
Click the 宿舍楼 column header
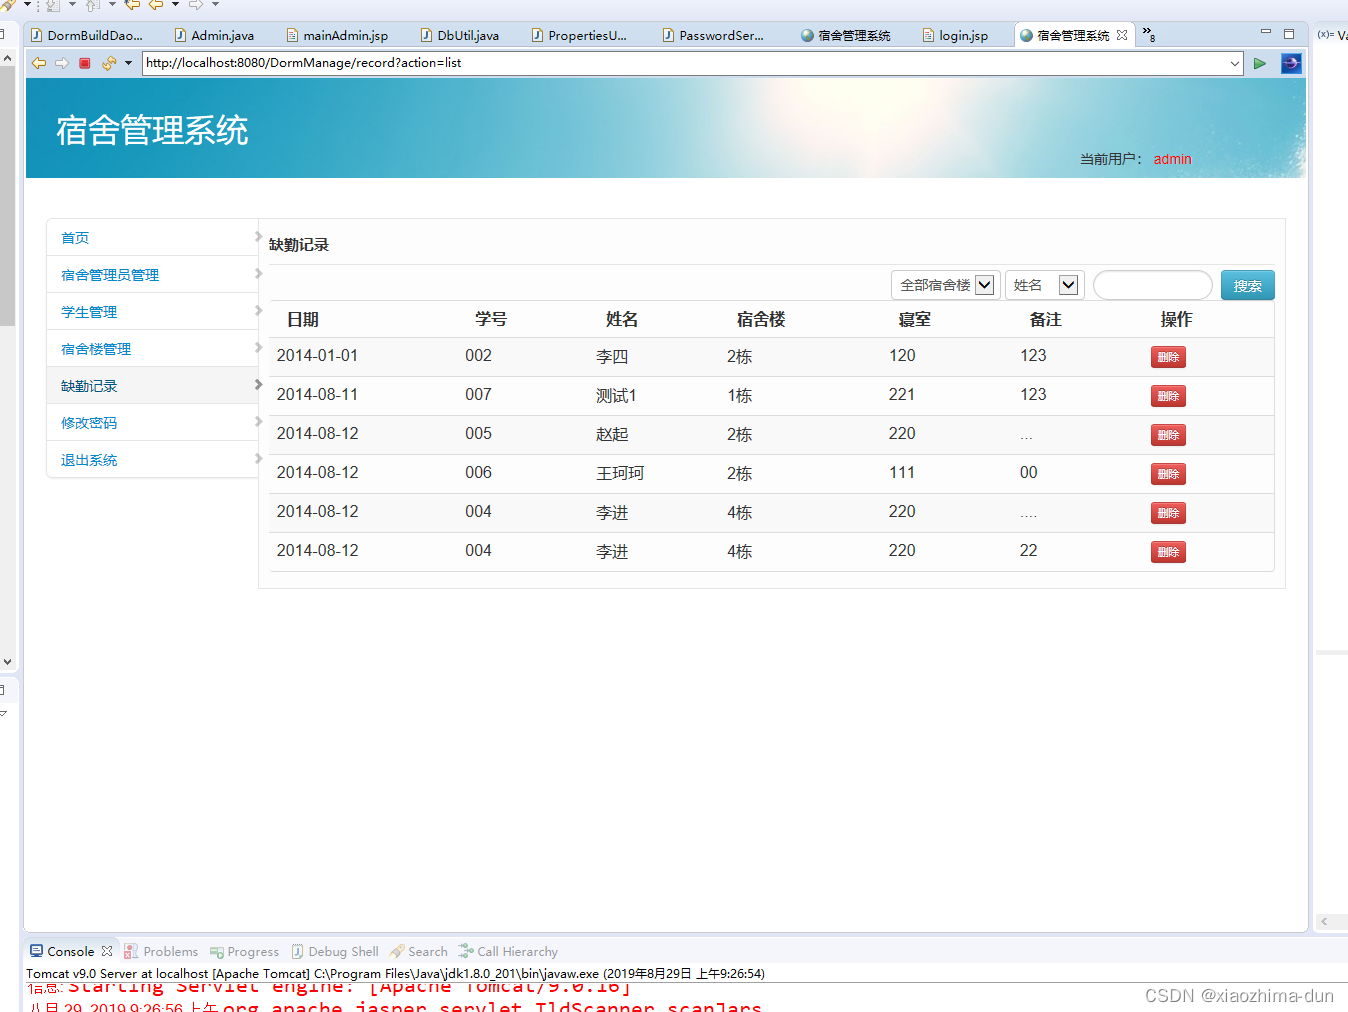[x=761, y=319]
